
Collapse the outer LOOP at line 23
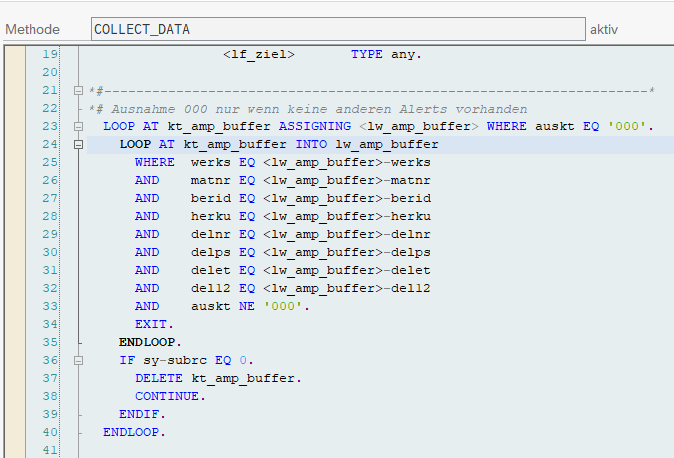[x=79, y=127]
